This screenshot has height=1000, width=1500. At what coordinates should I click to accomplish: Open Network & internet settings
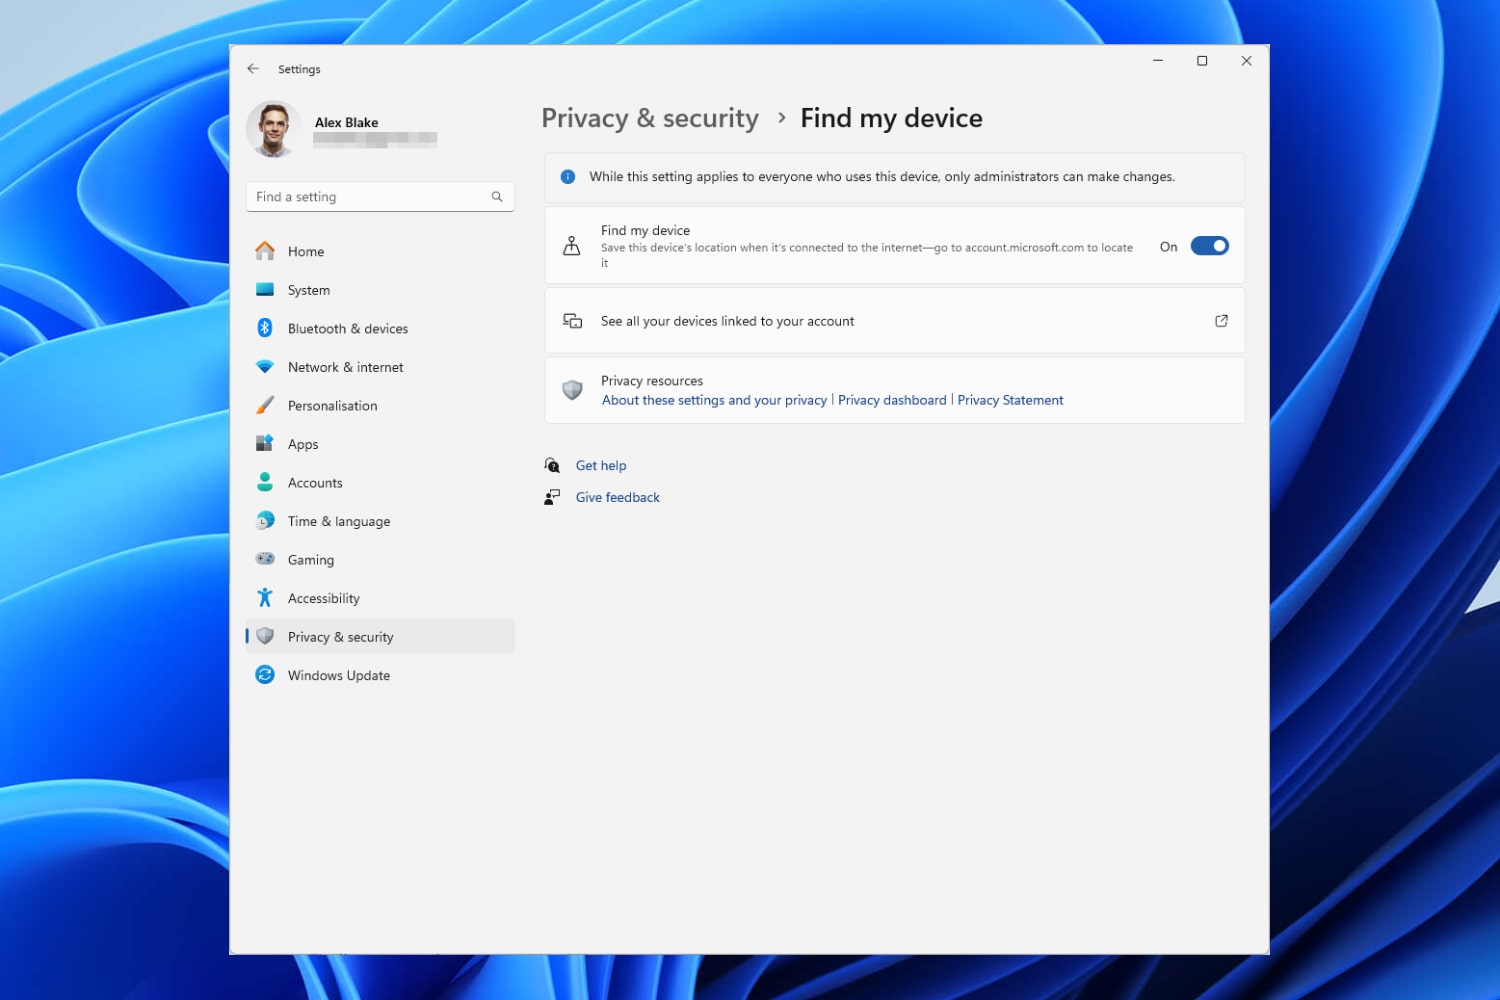pos(380,367)
